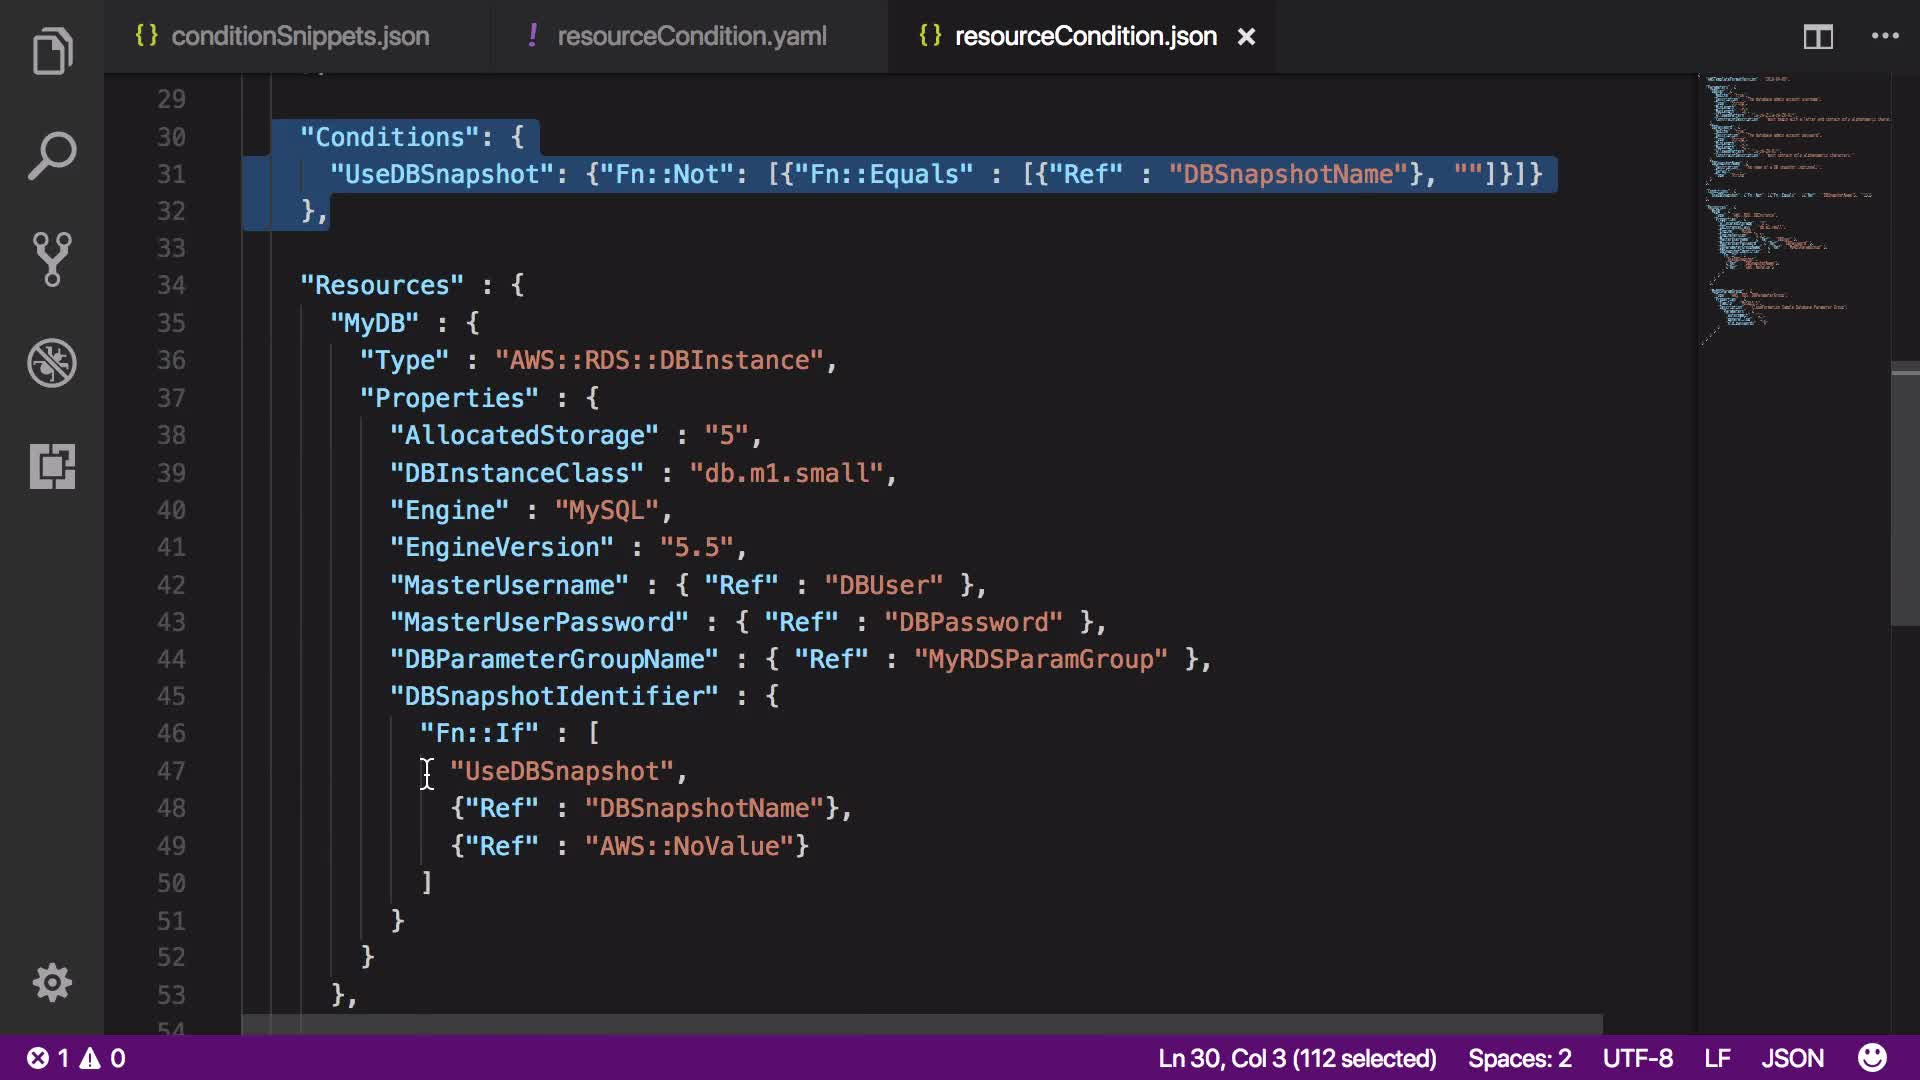Open the More Actions ellipsis menu
This screenshot has height=1080, width=1920.
pyautogui.click(x=1885, y=37)
